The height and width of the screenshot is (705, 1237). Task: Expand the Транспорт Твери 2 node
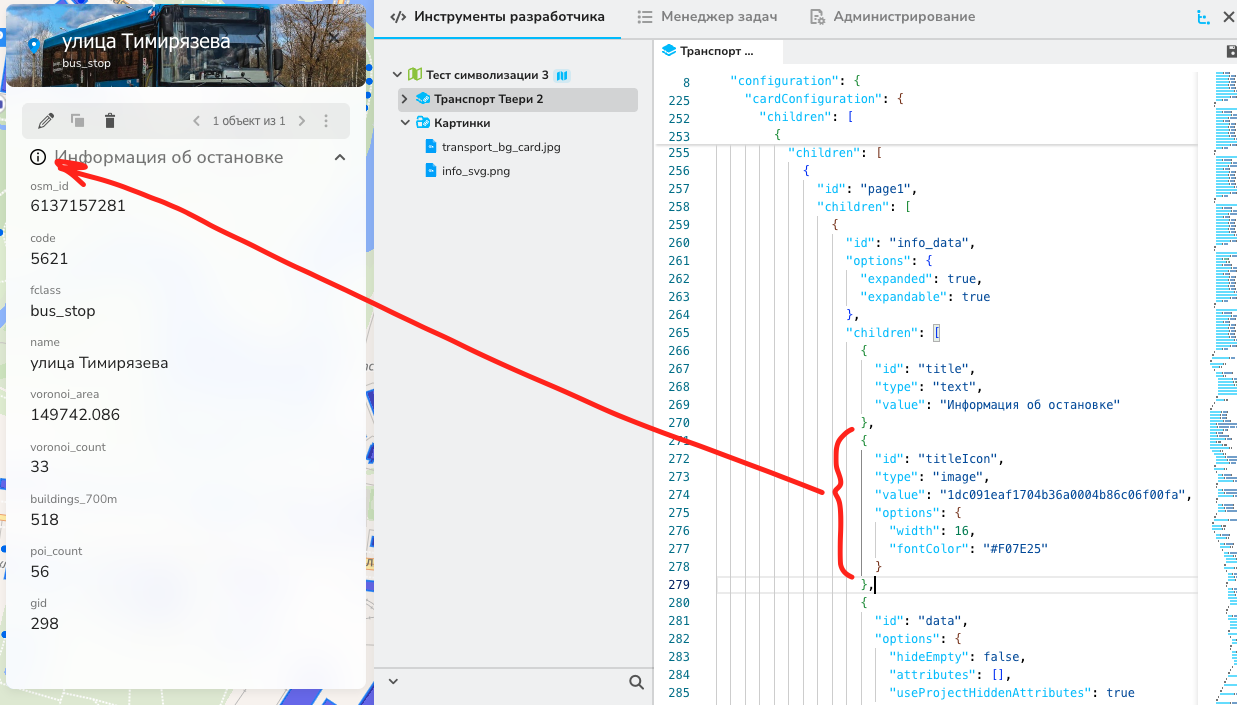tap(405, 99)
